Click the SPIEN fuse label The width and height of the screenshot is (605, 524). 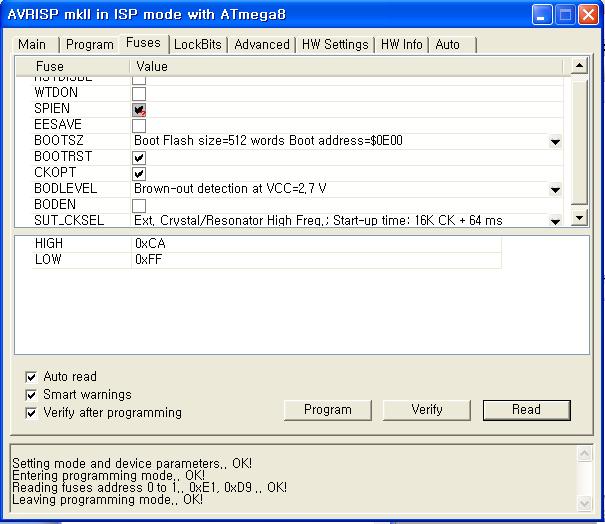tap(52, 108)
